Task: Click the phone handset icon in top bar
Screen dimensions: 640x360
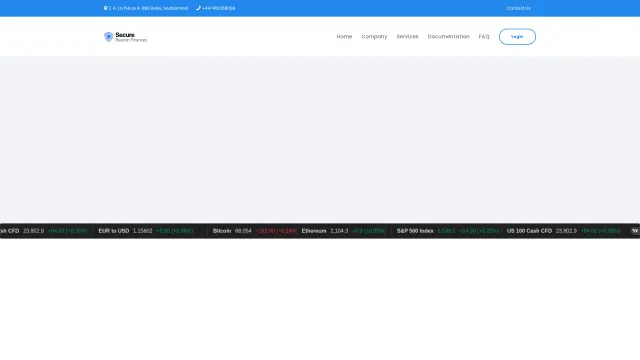Action: tap(198, 8)
